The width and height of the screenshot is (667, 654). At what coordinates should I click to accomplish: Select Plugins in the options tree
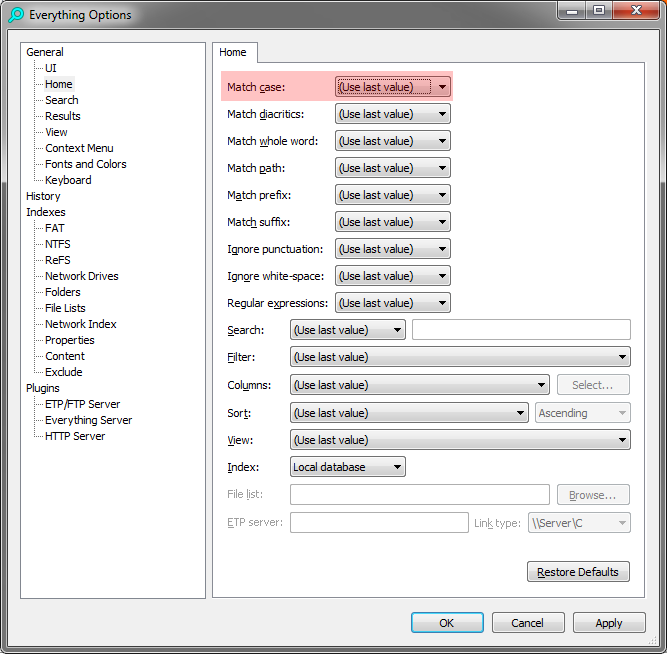point(43,388)
